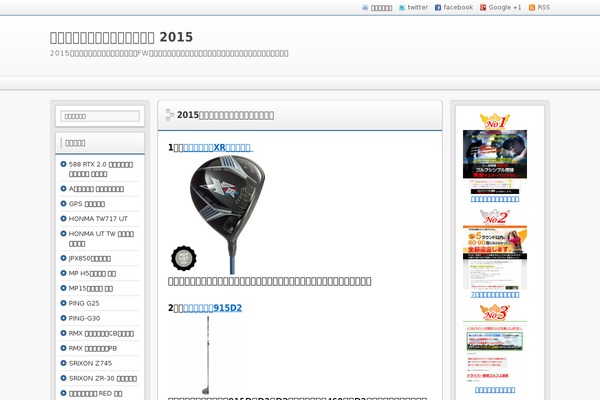This screenshot has height=400, width=600.
Task: Open the twitter link in header
Action: 417,7
